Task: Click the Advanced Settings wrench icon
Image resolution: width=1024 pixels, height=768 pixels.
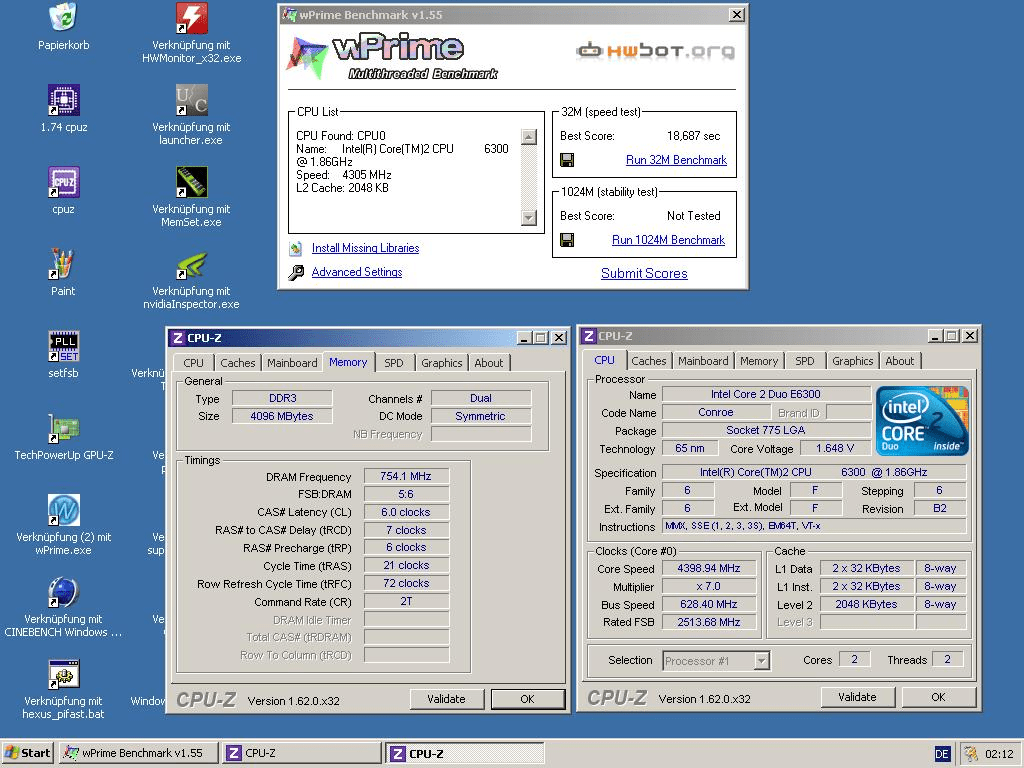Action: click(296, 272)
